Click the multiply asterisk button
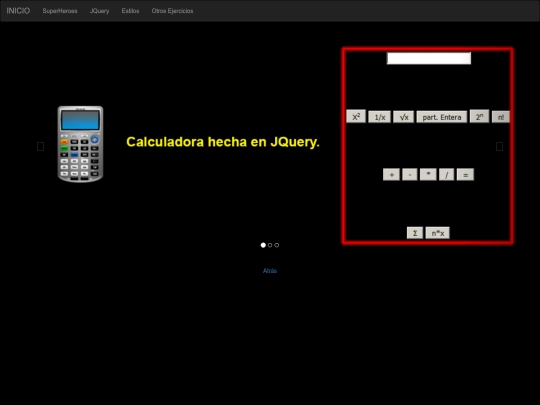Screen dimensions: 540x405 click(x=428, y=175)
